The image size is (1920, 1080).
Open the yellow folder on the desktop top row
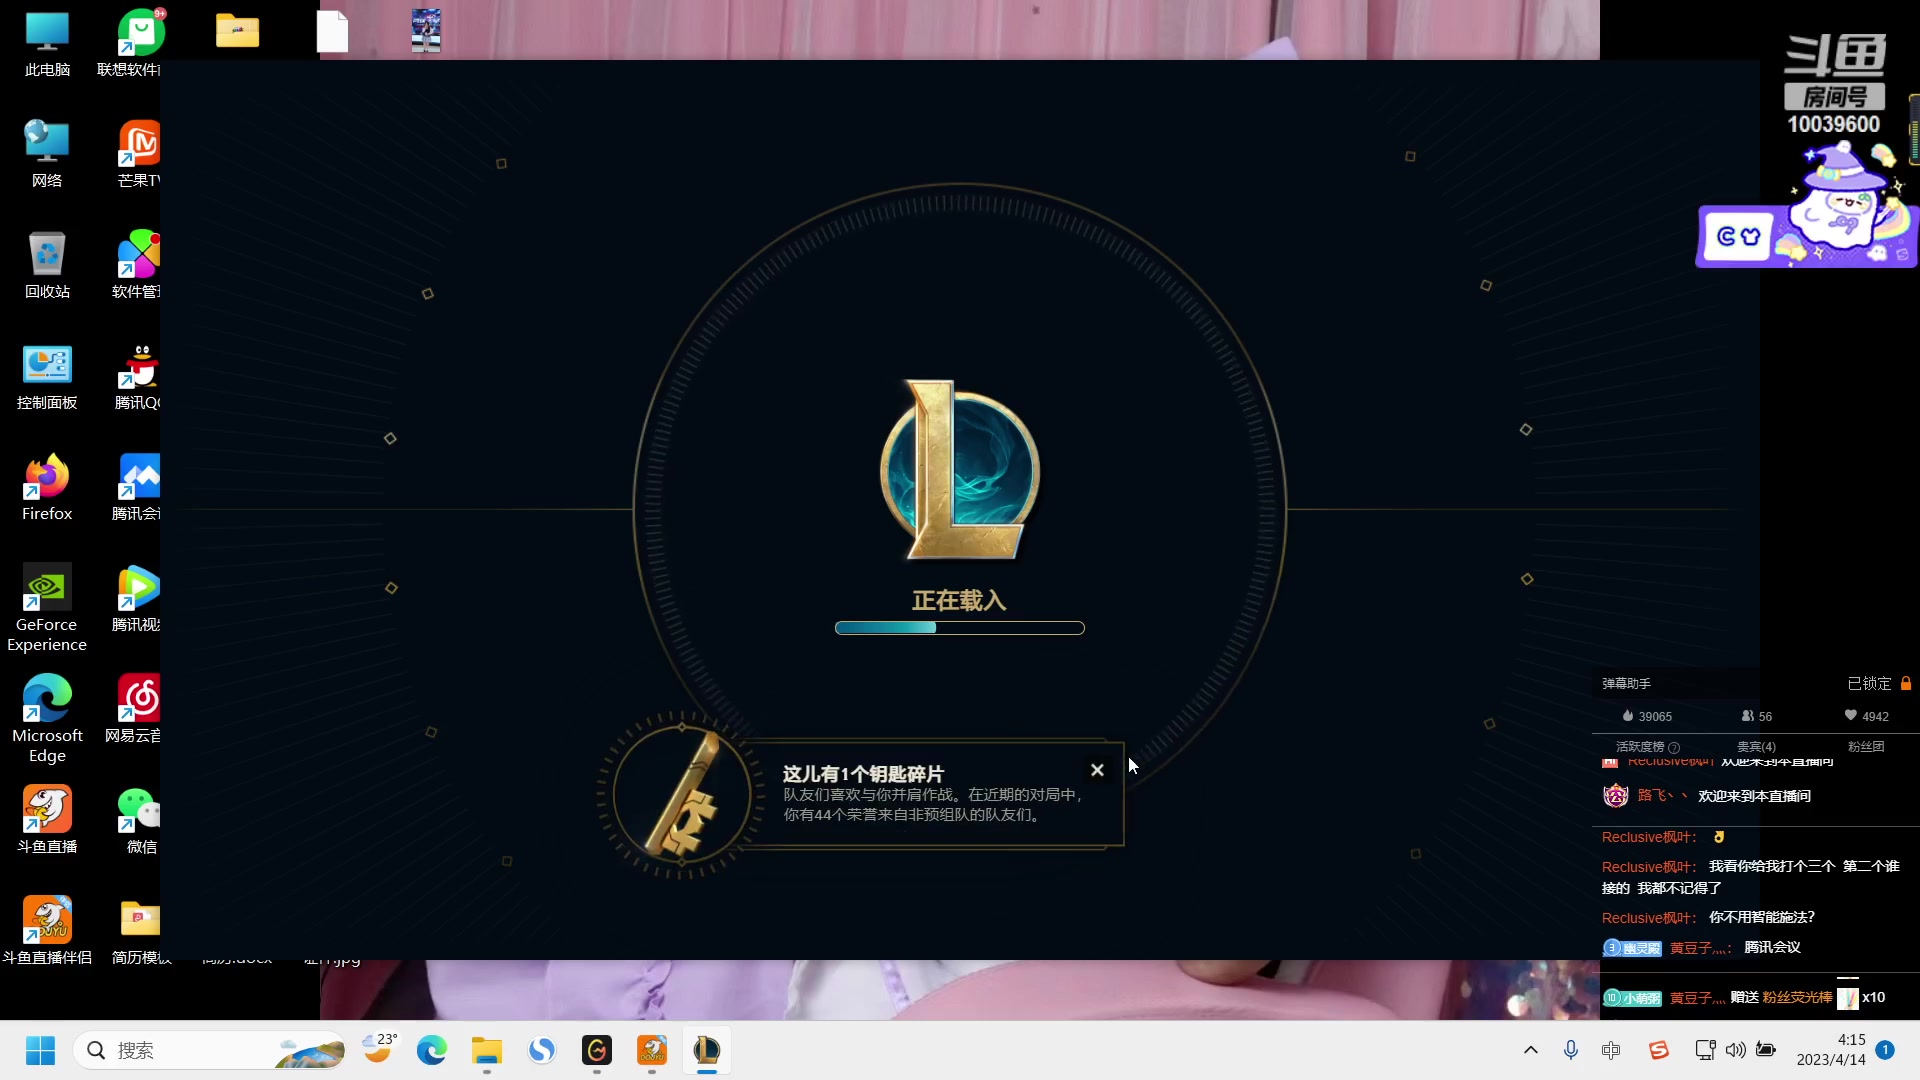coord(237,31)
